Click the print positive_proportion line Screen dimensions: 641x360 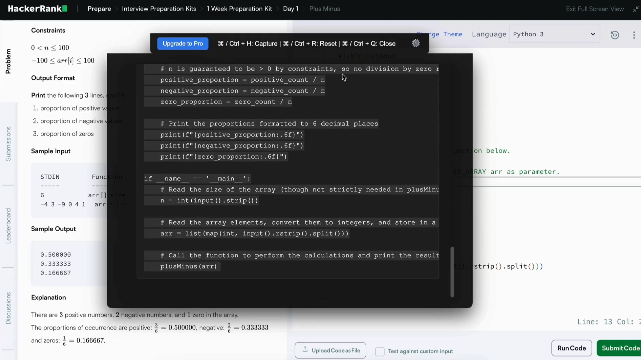click(x=232, y=134)
